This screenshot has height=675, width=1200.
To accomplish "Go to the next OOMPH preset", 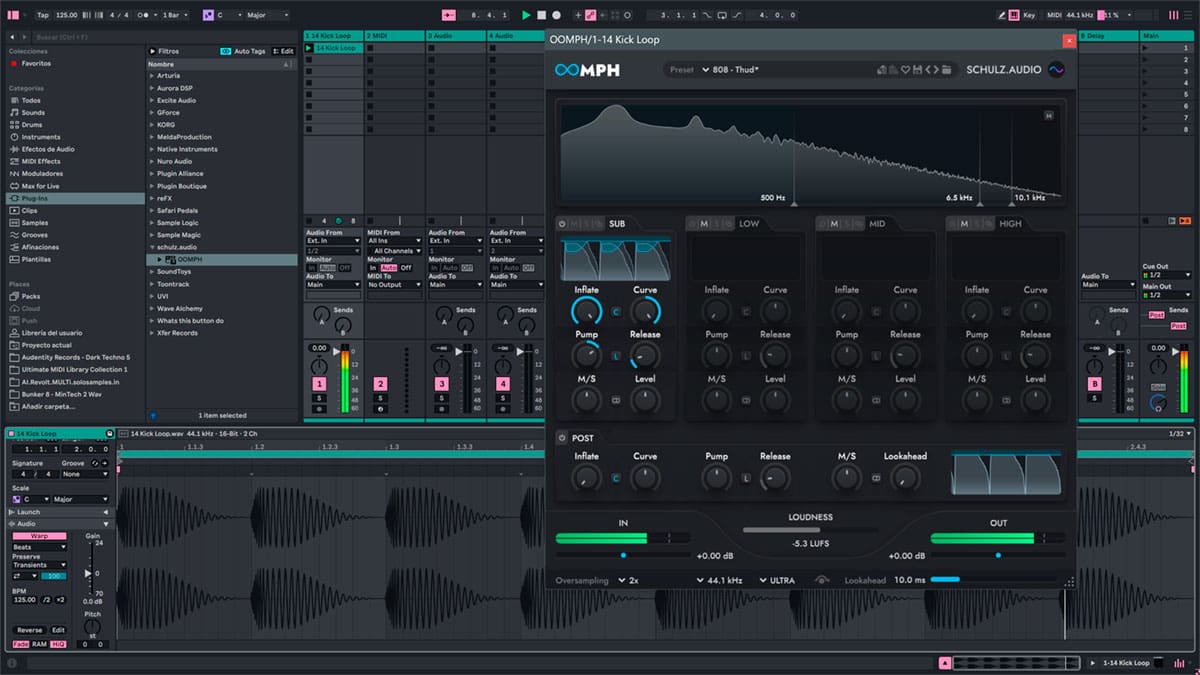I will (935, 70).
